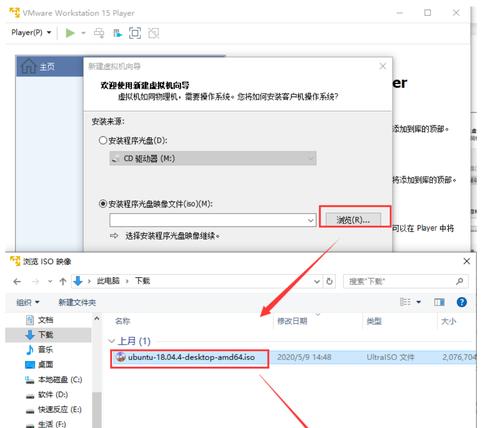Close the 浏览 ISO 映像 dialog

point(467,261)
